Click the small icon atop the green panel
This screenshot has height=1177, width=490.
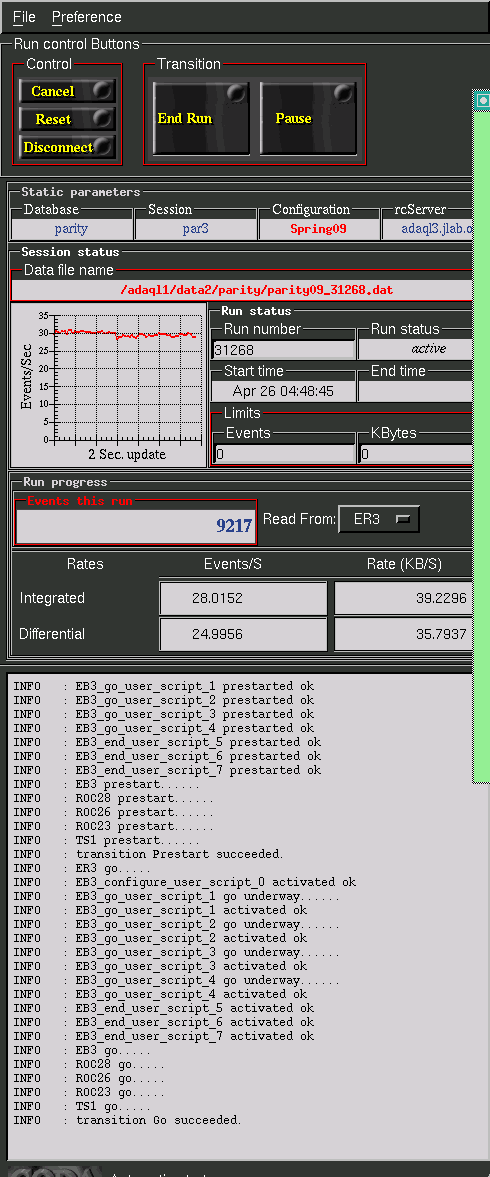(482, 101)
